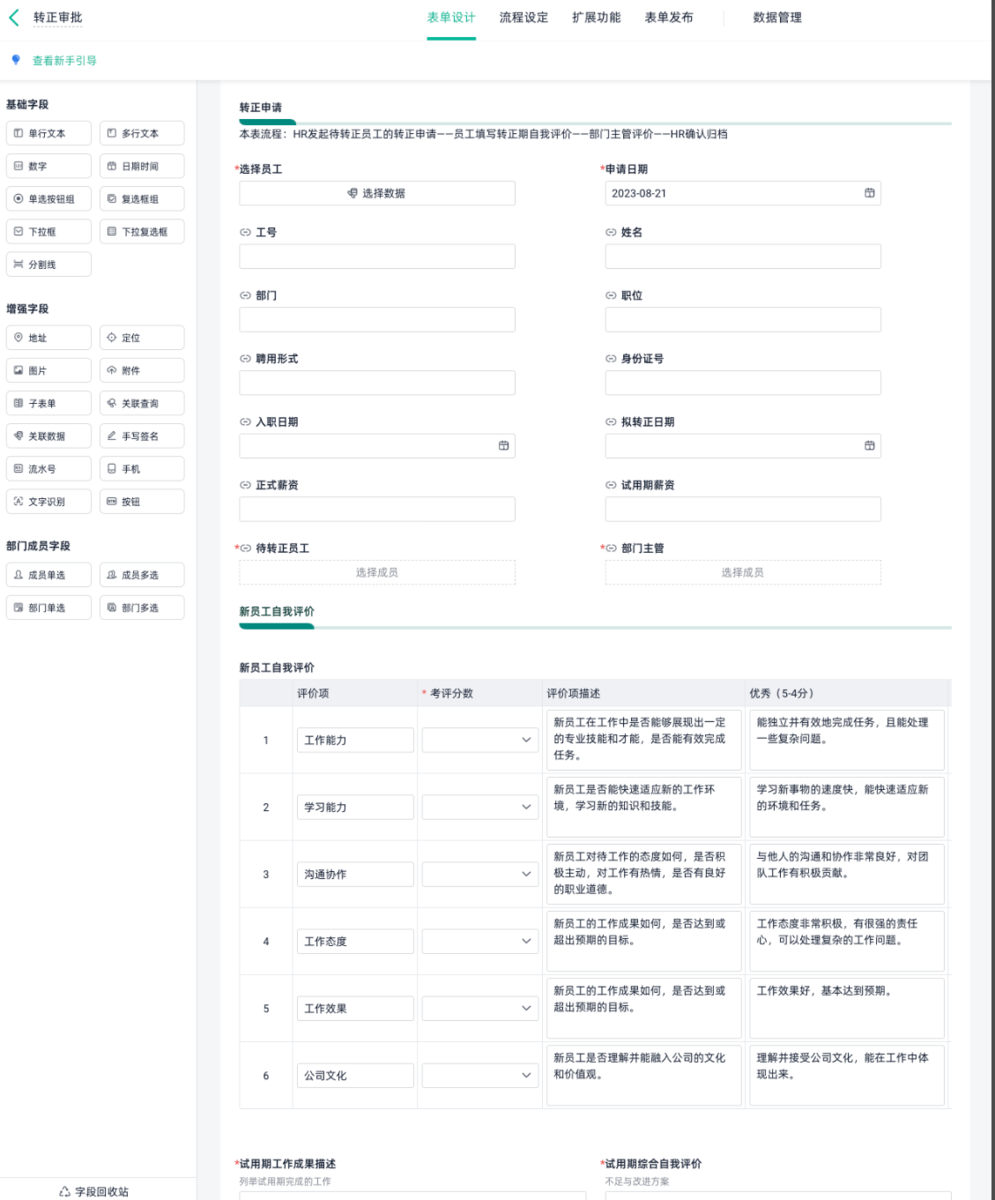Add a 日期时间 field
This screenshot has width=995, height=1200.
(142, 166)
